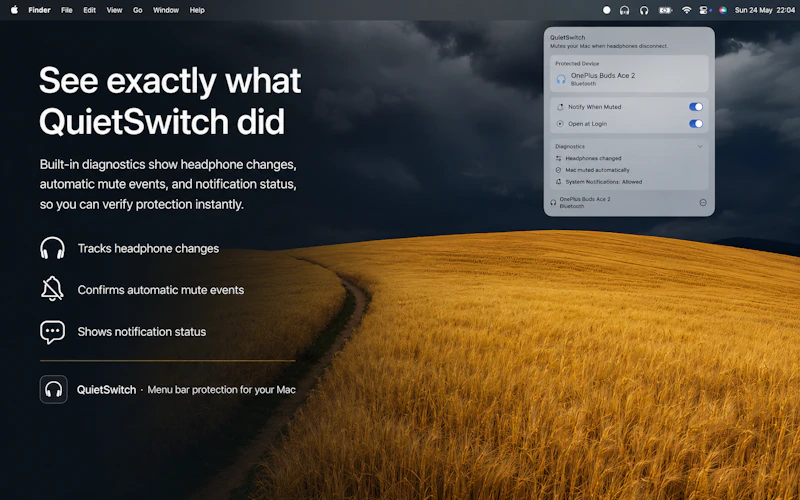
Task: Open the Help menu
Action: pyautogui.click(x=197, y=10)
